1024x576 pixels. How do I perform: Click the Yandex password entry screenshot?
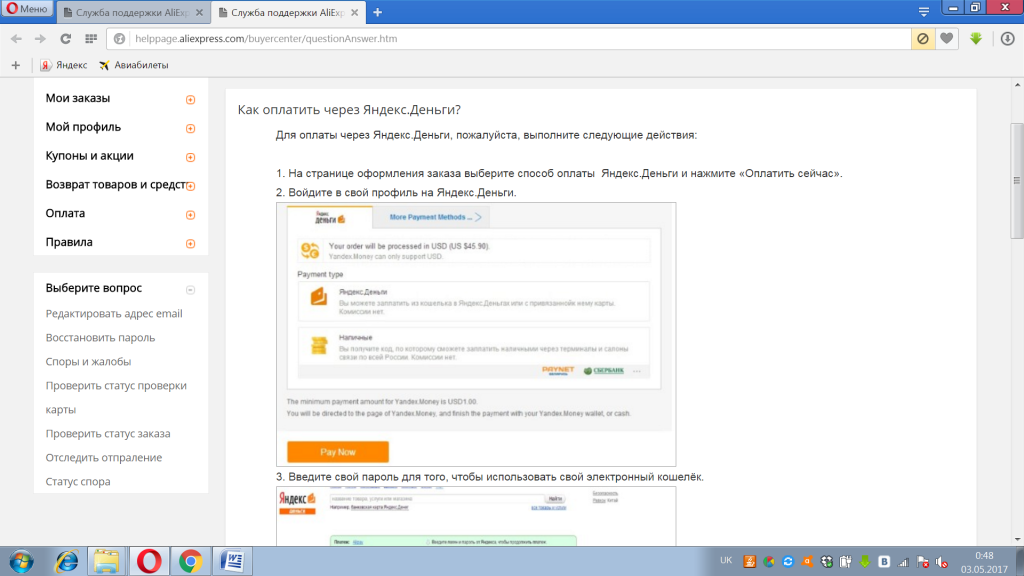click(476, 516)
